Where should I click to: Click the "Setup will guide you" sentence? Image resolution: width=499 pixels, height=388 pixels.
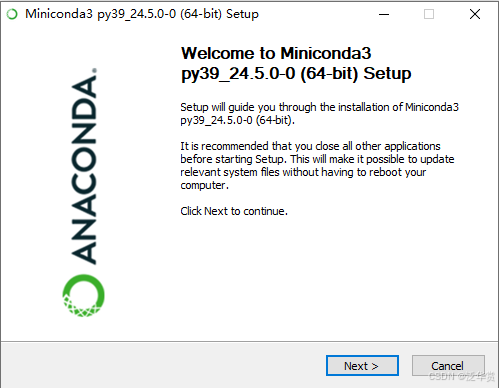319,113
